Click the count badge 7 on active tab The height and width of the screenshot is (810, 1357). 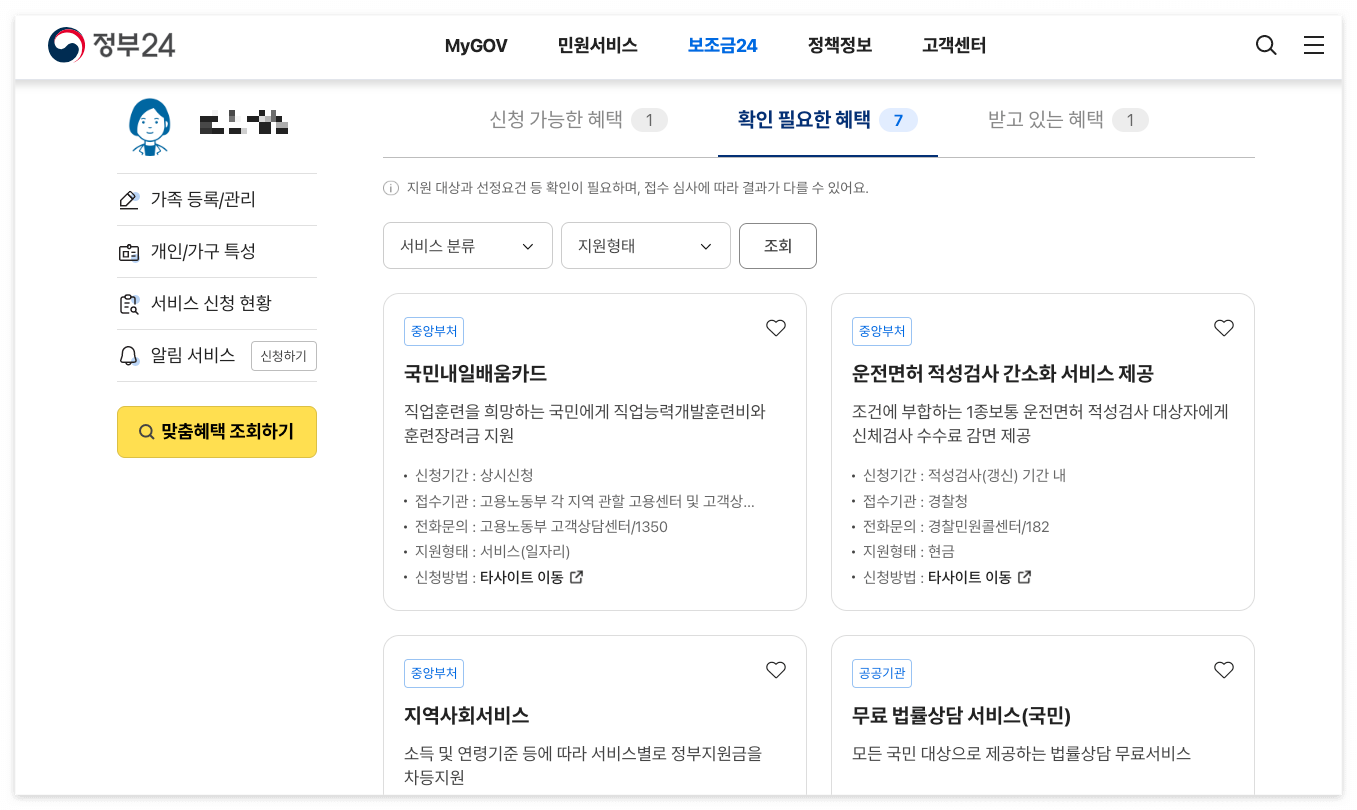tap(898, 121)
